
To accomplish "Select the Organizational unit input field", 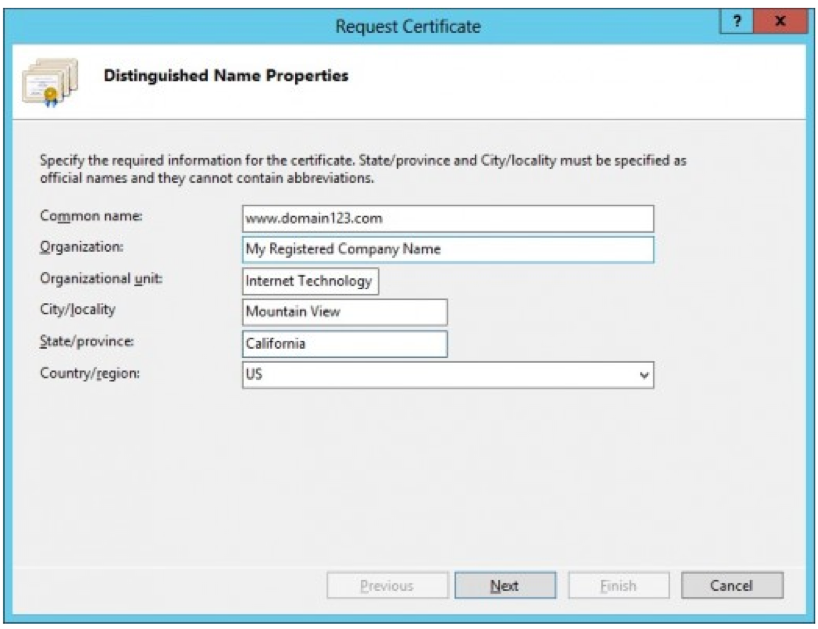I will click(x=310, y=281).
